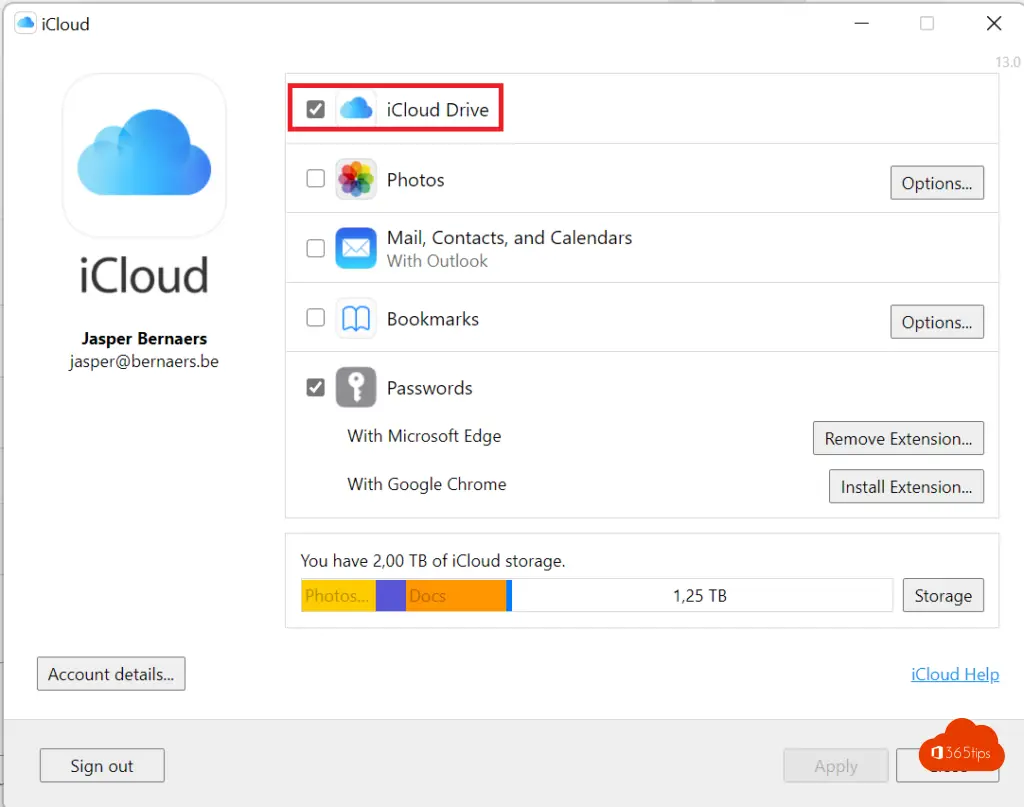This screenshot has height=807, width=1024.
Task: Click the large iCloud logo
Action: point(144,154)
